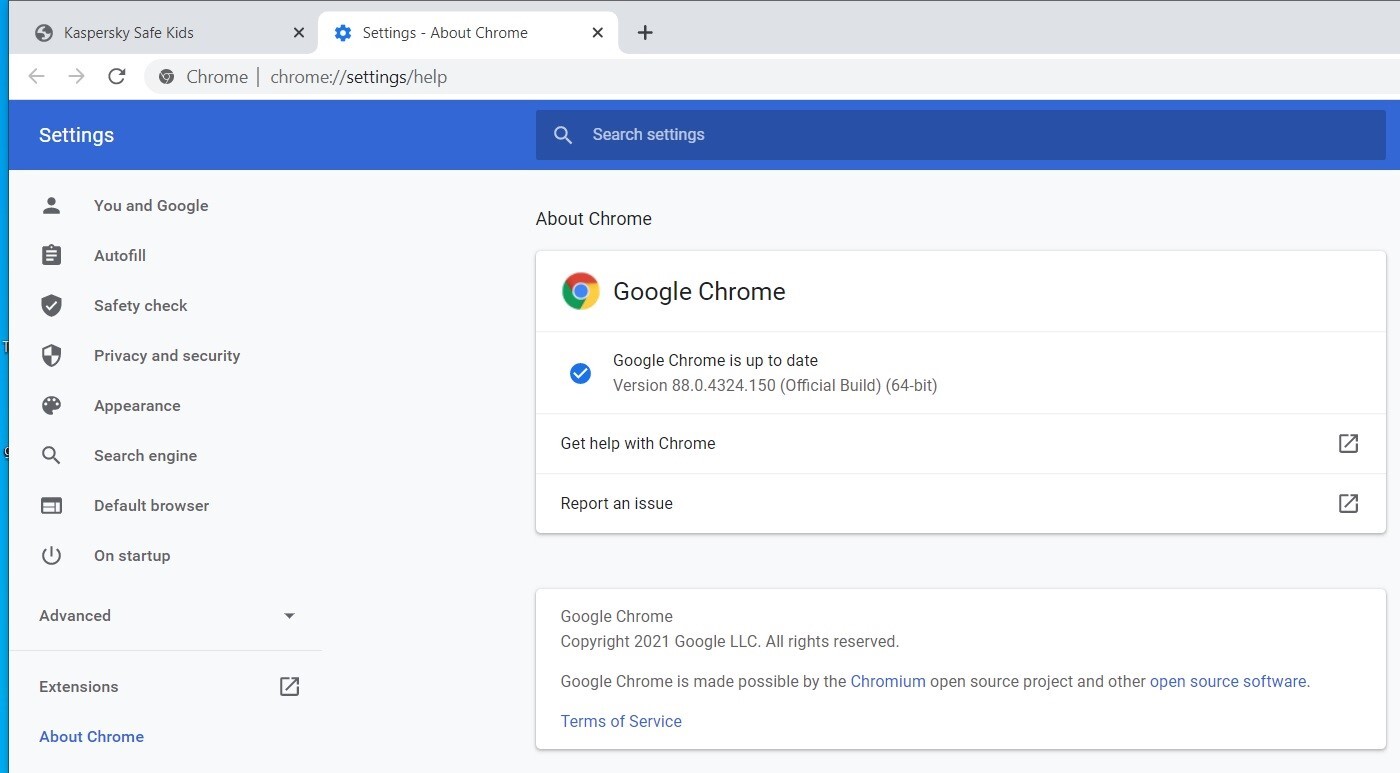Click the person icon for You and Google
Viewport: 1400px width, 773px height.
tap(51, 205)
